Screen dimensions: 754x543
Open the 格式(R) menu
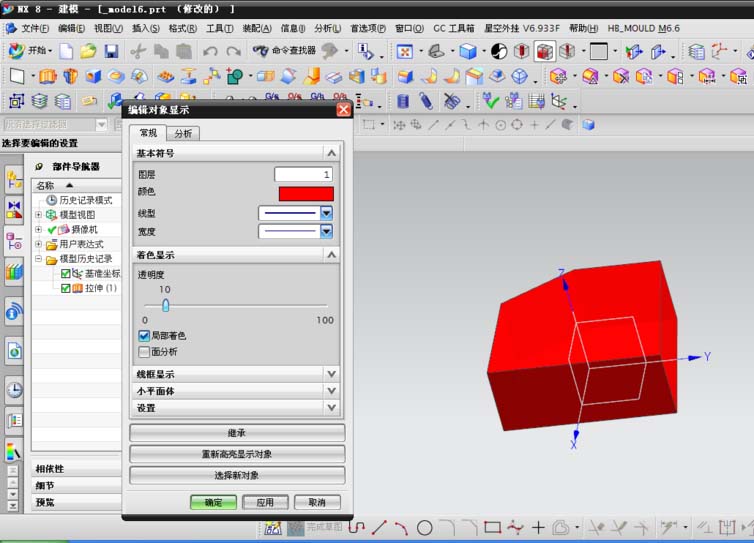click(182, 28)
